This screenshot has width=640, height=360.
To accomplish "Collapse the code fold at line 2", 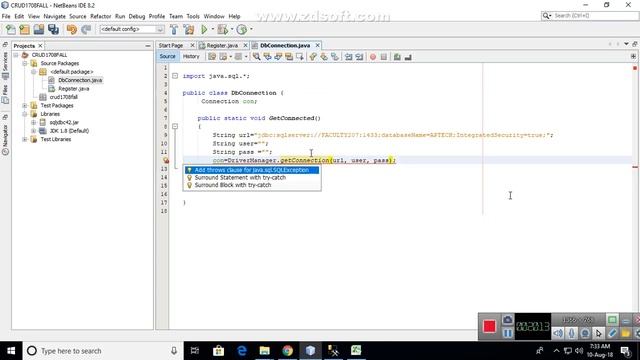I will click(175, 76).
